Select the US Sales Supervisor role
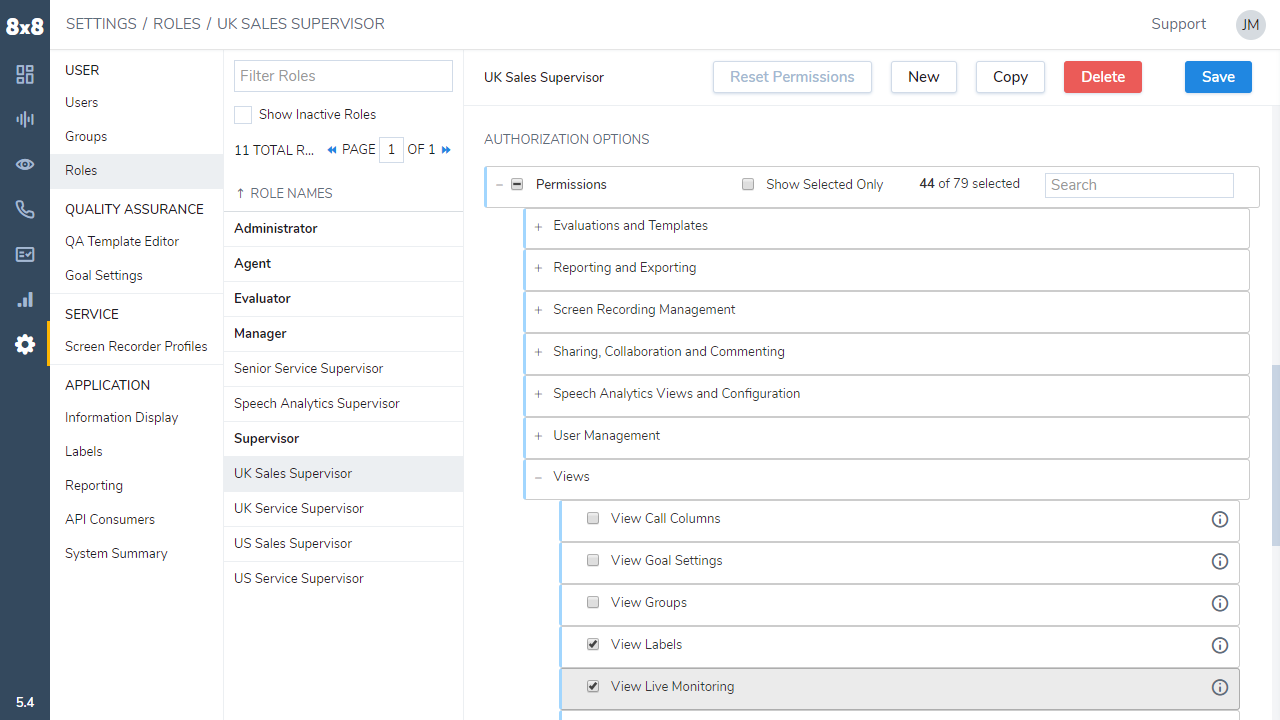 pyautogui.click(x=343, y=544)
